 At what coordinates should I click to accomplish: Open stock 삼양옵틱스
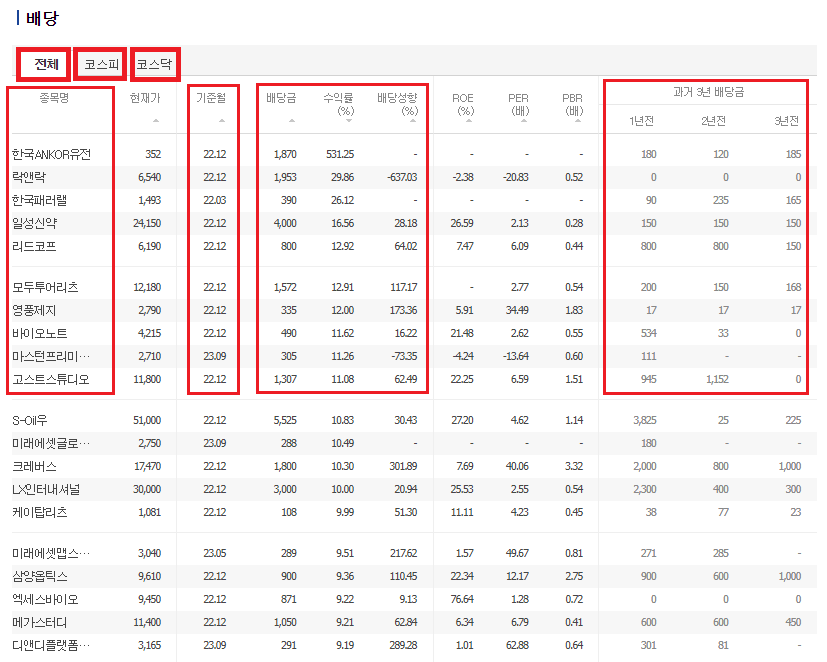(40, 576)
